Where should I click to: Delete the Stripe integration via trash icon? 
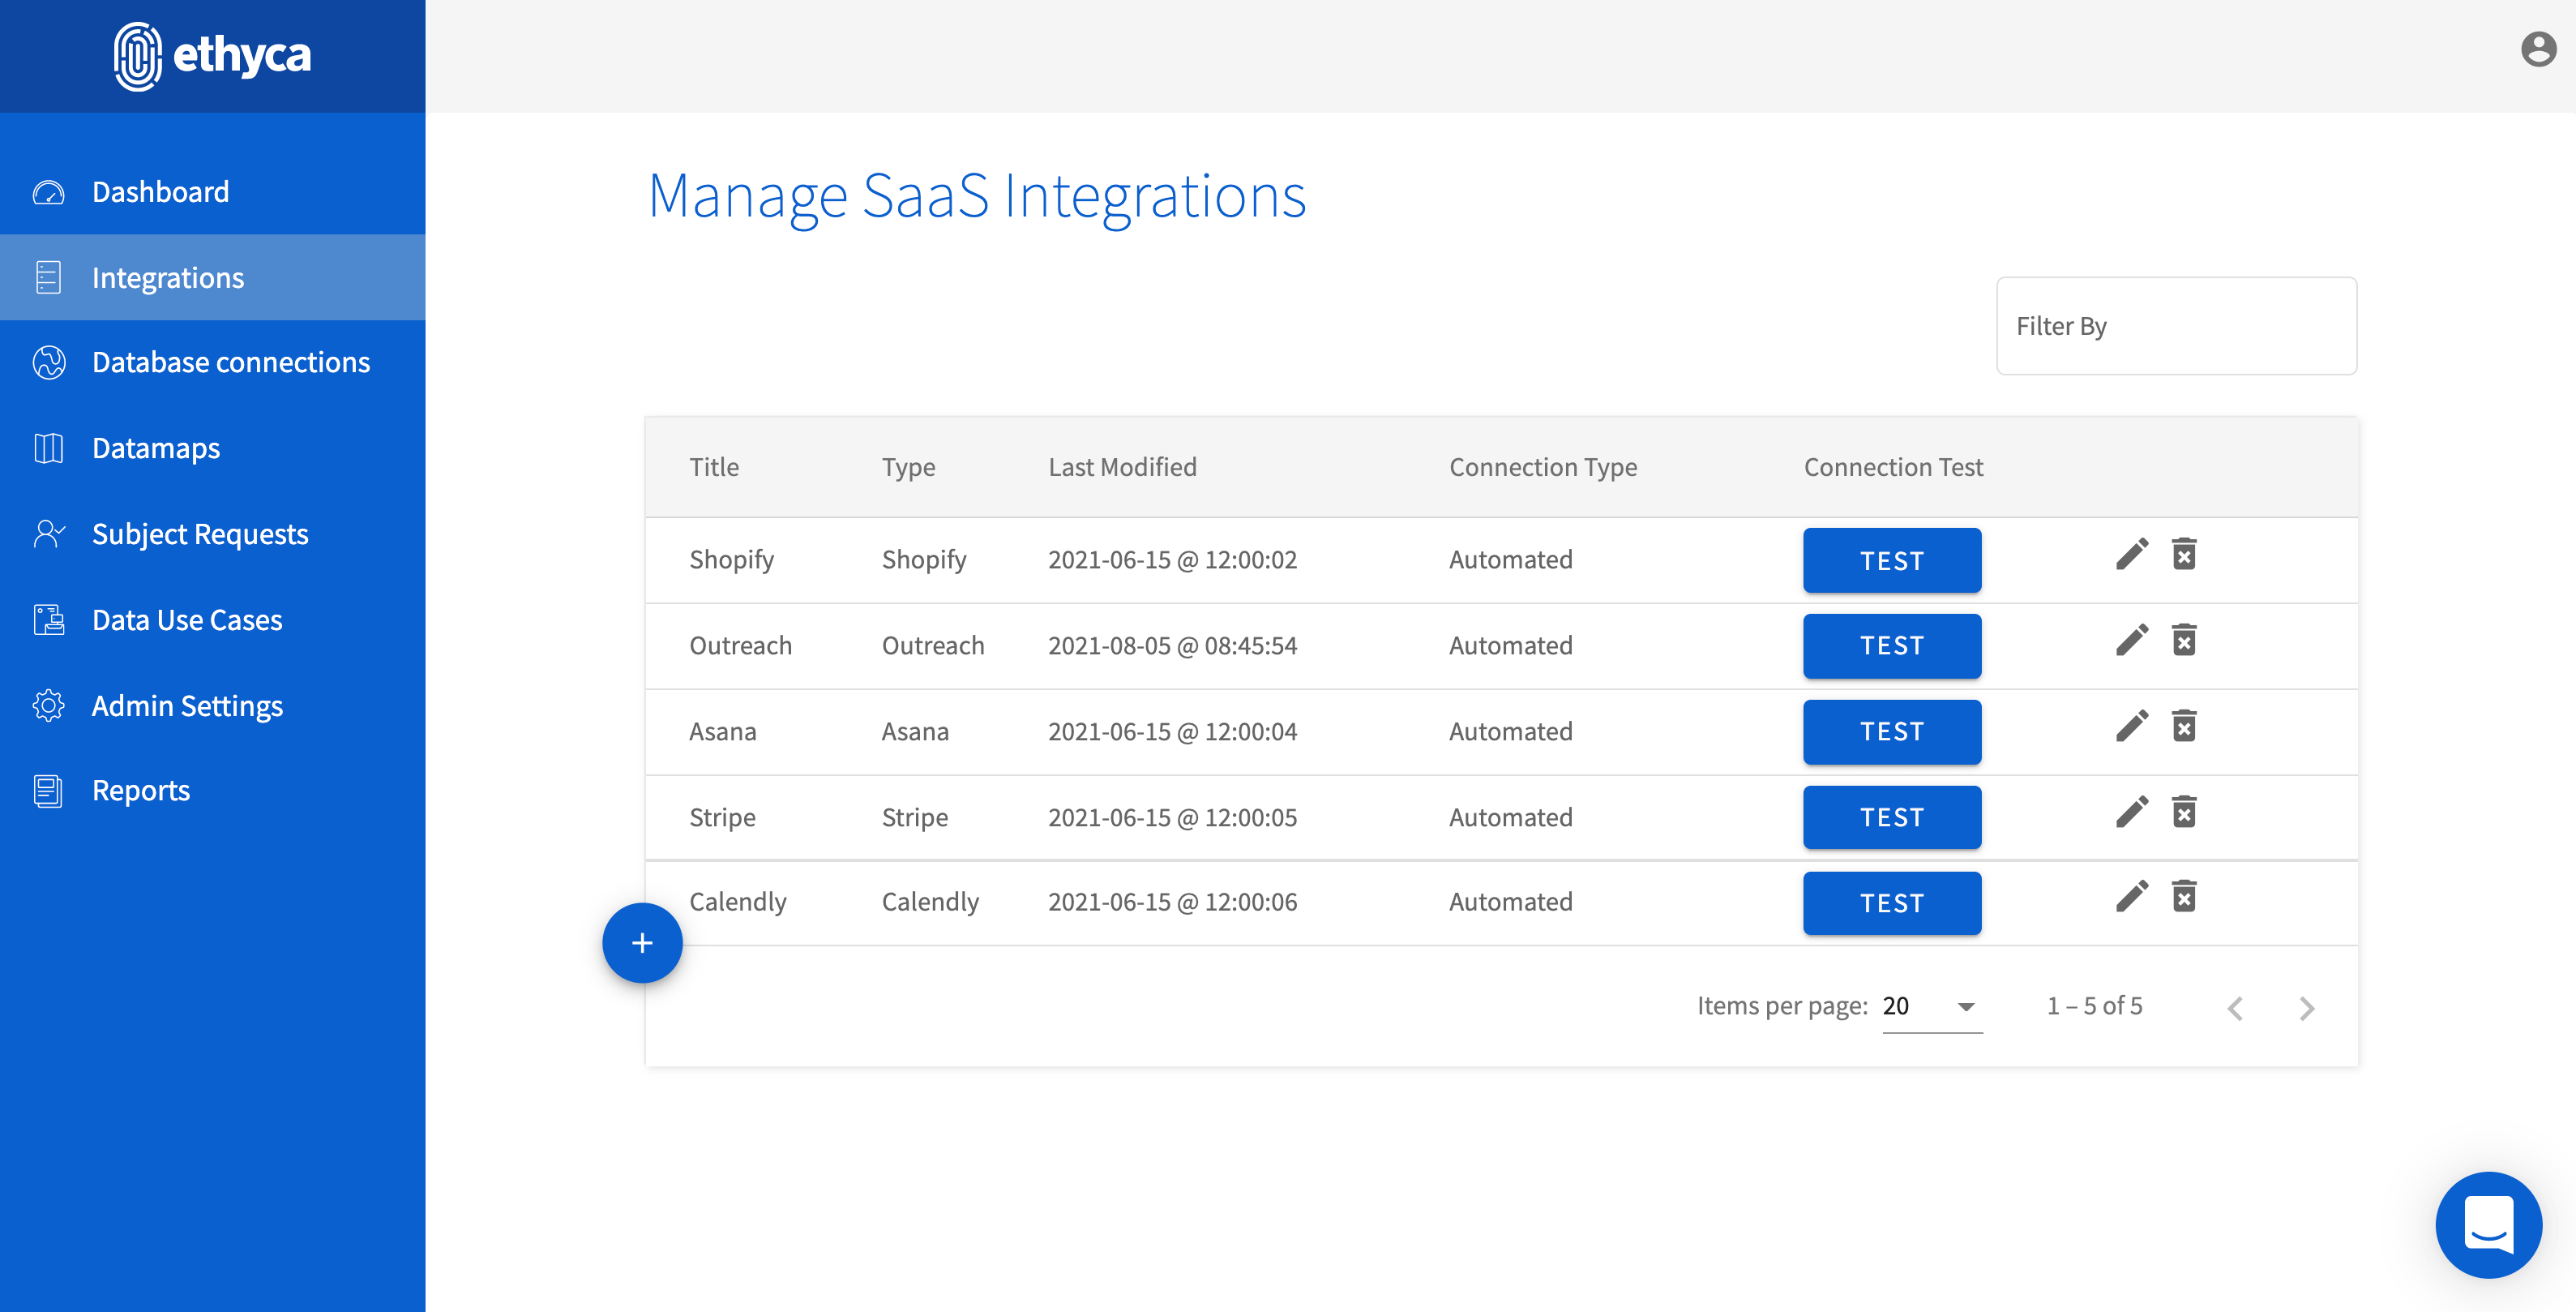(2184, 813)
